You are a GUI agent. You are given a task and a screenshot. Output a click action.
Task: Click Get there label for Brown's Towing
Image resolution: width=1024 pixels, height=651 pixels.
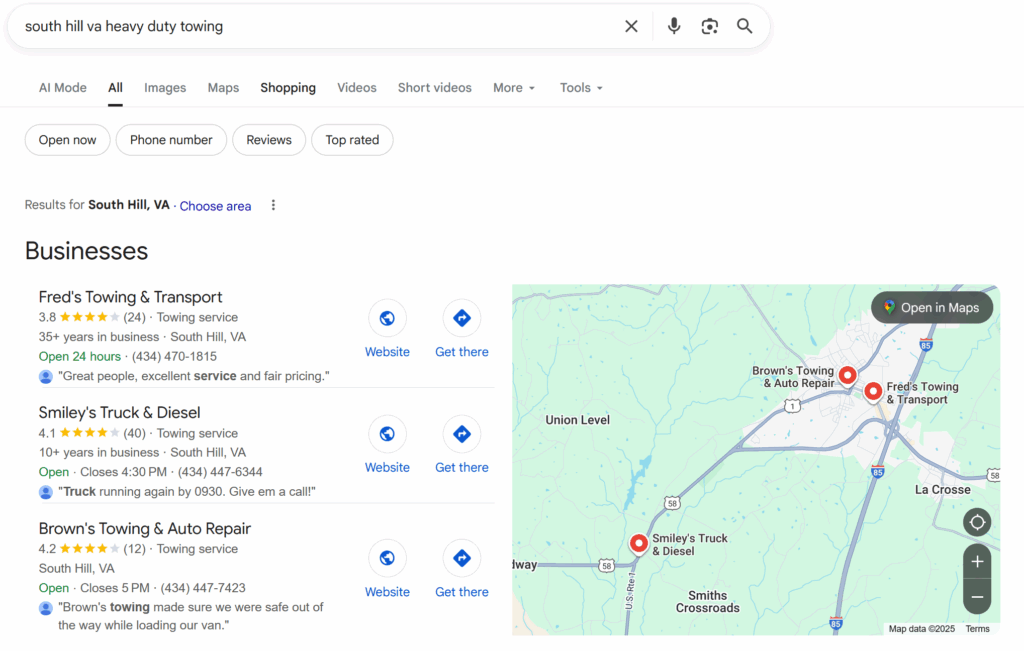click(x=462, y=592)
